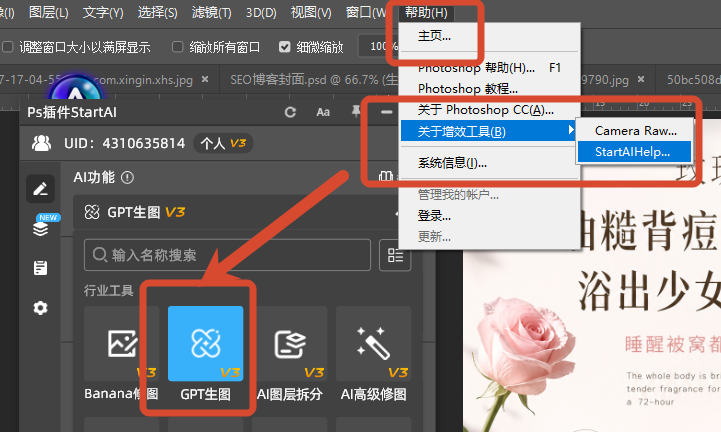Screen dimensions: 721x432
Task: Open the 文字(Y) menu
Action: click(103, 12)
